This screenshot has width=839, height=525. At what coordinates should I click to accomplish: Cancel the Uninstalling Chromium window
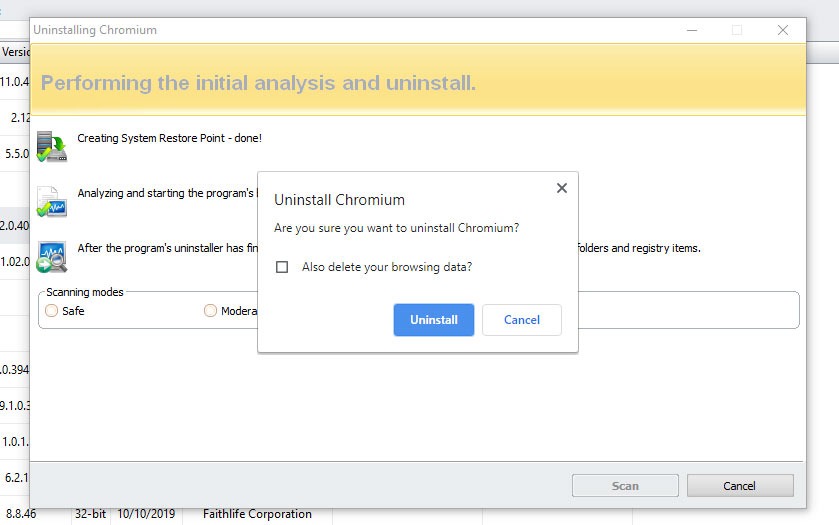click(x=740, y=485)
